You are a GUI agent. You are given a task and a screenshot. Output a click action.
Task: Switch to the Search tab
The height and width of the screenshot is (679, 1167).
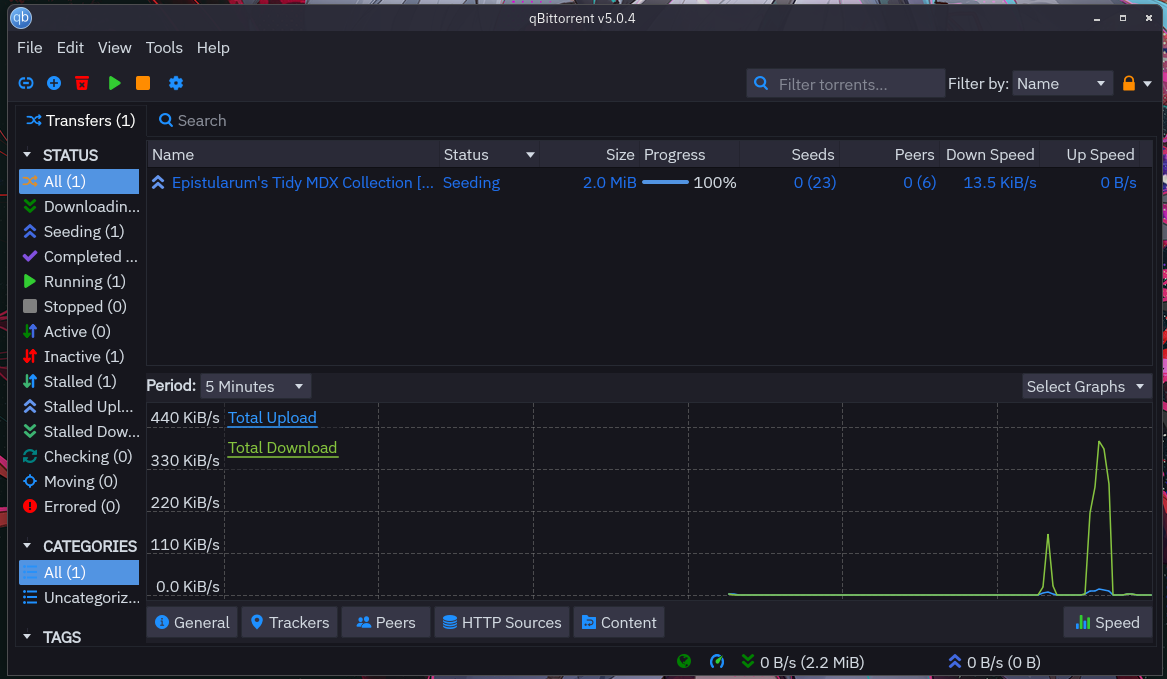(x=192, y=120)
